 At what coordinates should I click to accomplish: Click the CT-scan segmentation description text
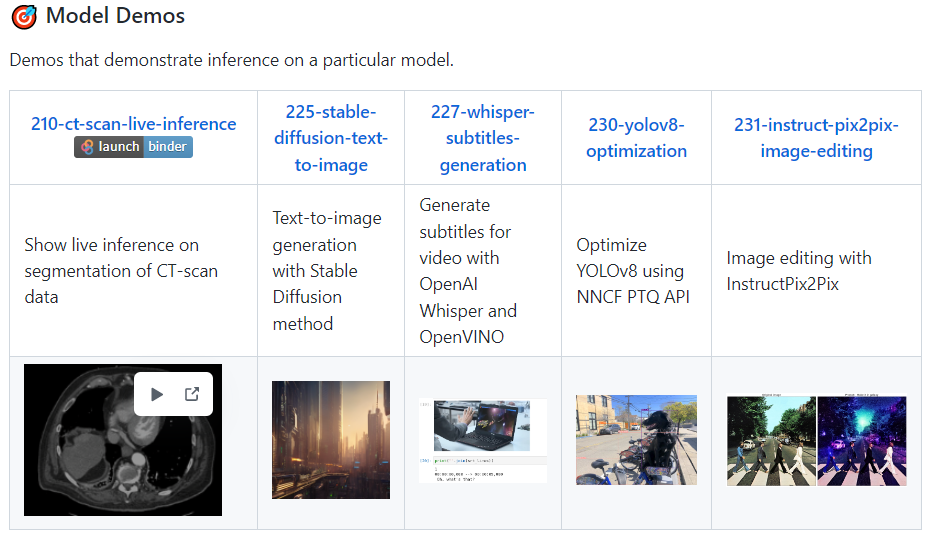pyautogui.click(x=121, y=271)
